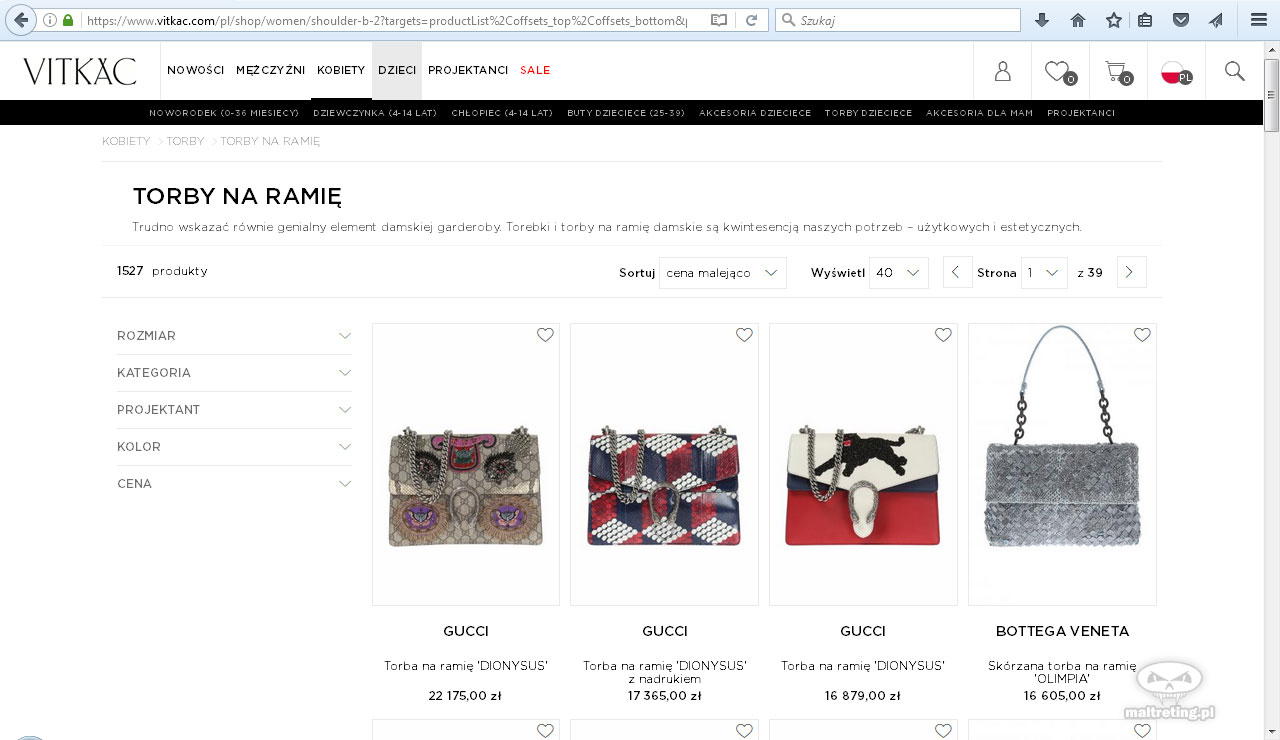
Task: Click '1527 produkty' count text
Action: coord(162,271)
